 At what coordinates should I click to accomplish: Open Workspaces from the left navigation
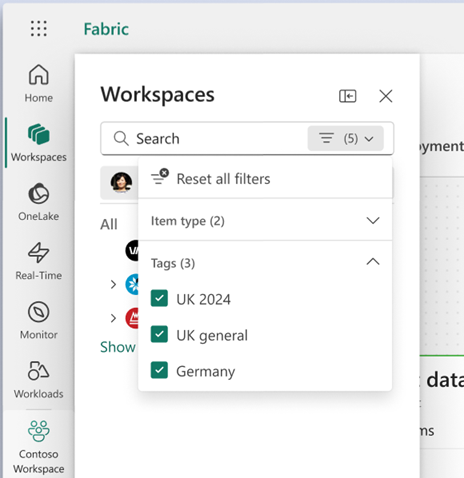(39, 143)
